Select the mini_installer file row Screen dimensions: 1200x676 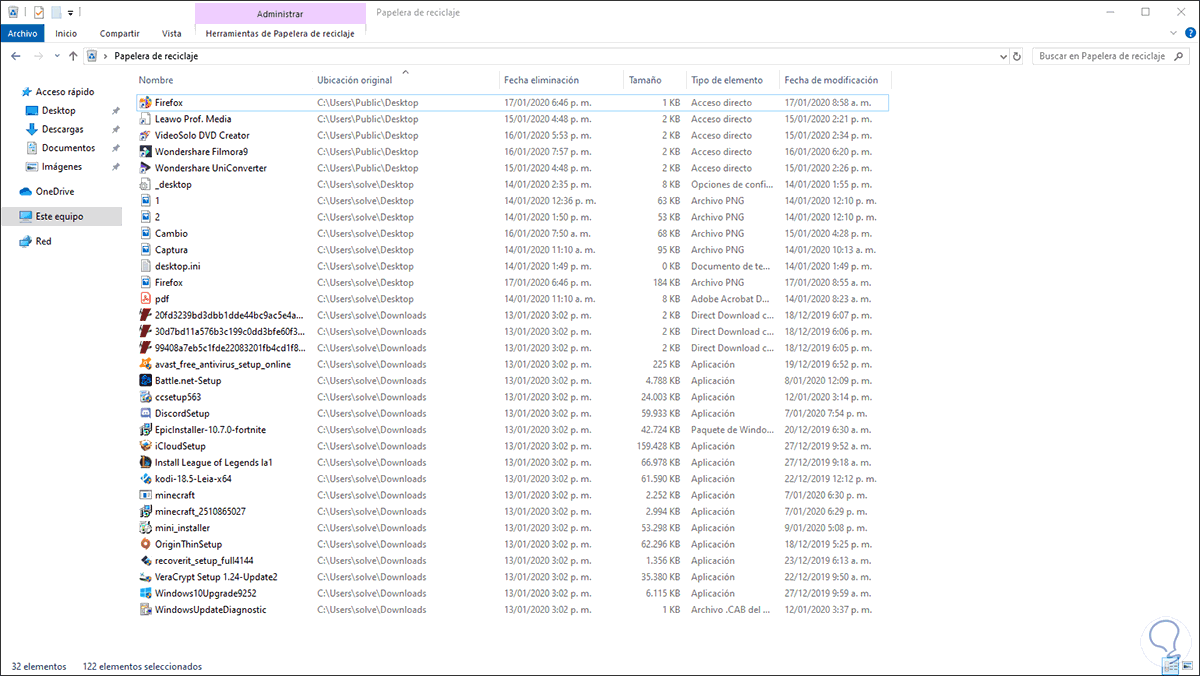(512, 528)
